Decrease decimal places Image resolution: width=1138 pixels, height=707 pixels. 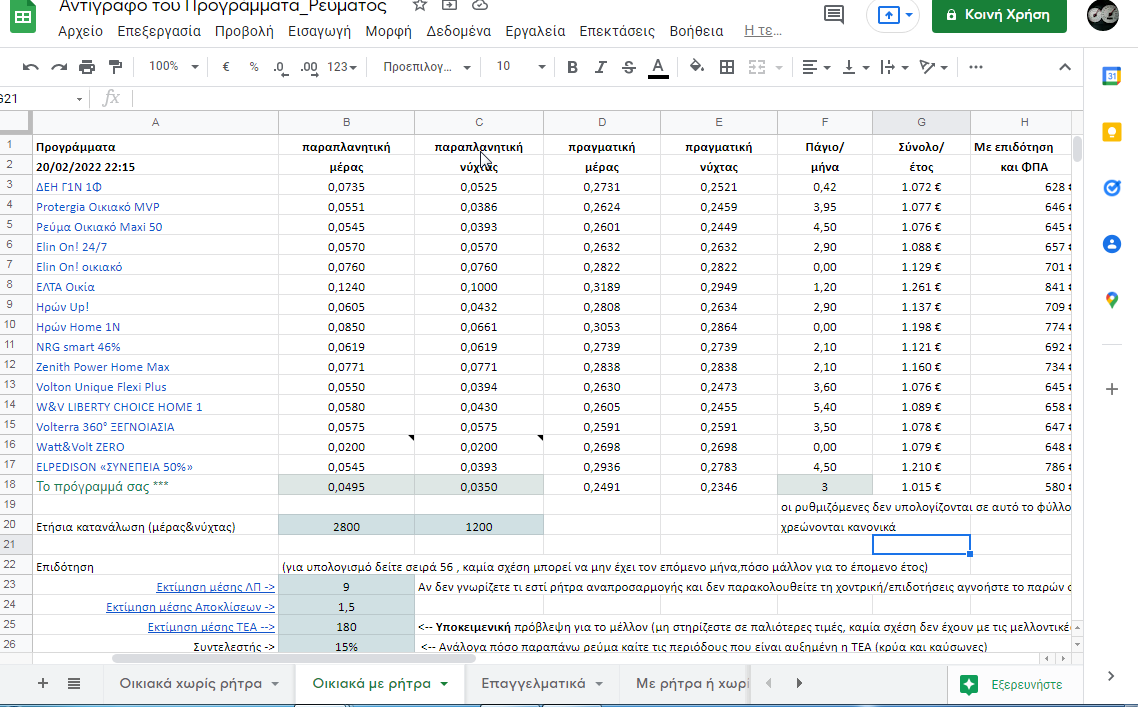pos(280,68)
